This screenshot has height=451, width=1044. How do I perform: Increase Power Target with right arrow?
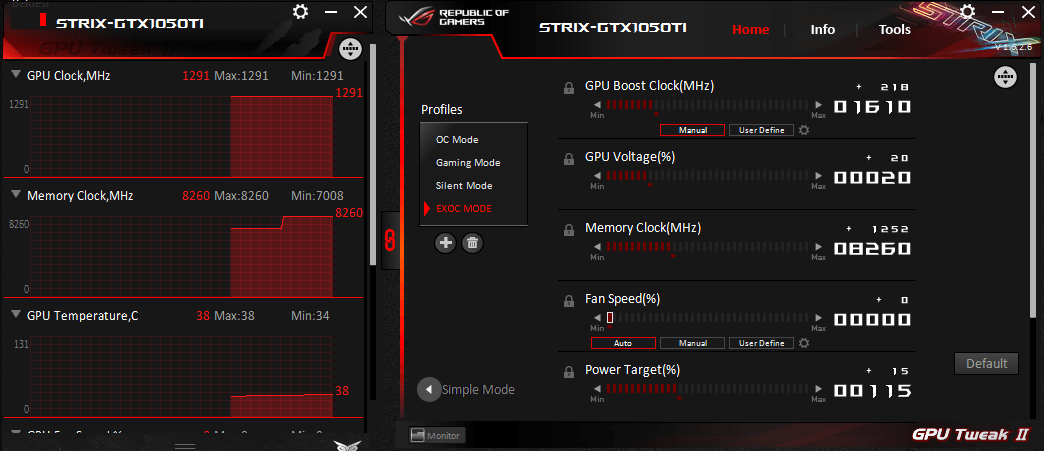(818, 388)
